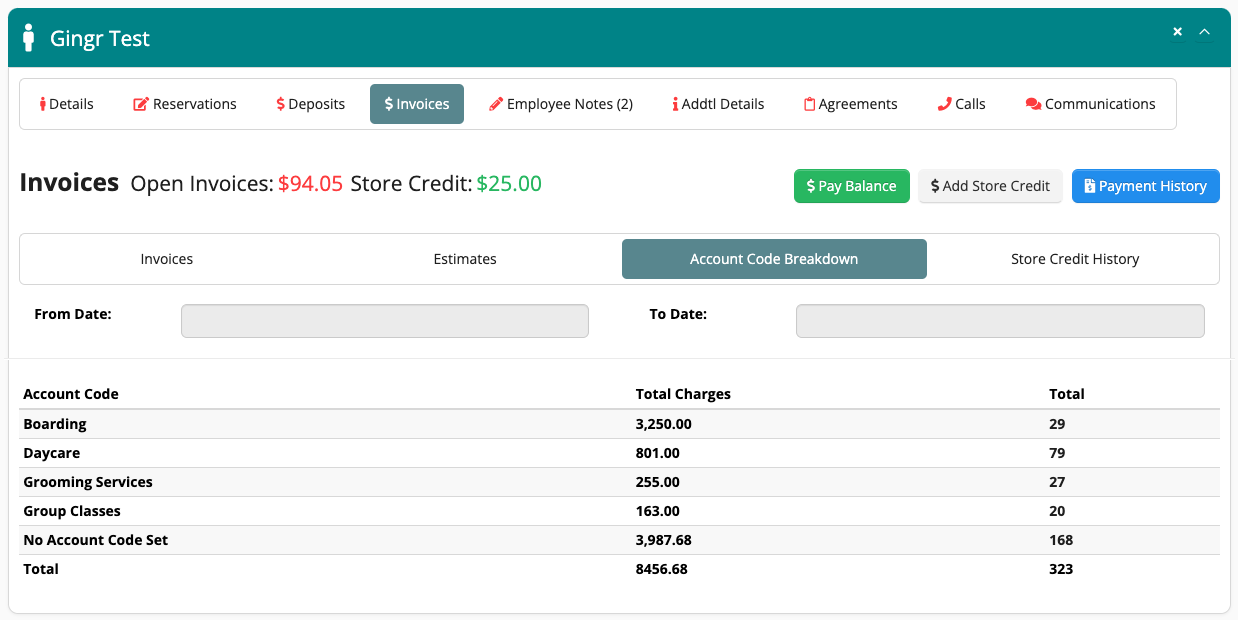Click the clipboard icon on Agreements tab
This screenshot has width=1238, height=620.
(x=812, y=103)
